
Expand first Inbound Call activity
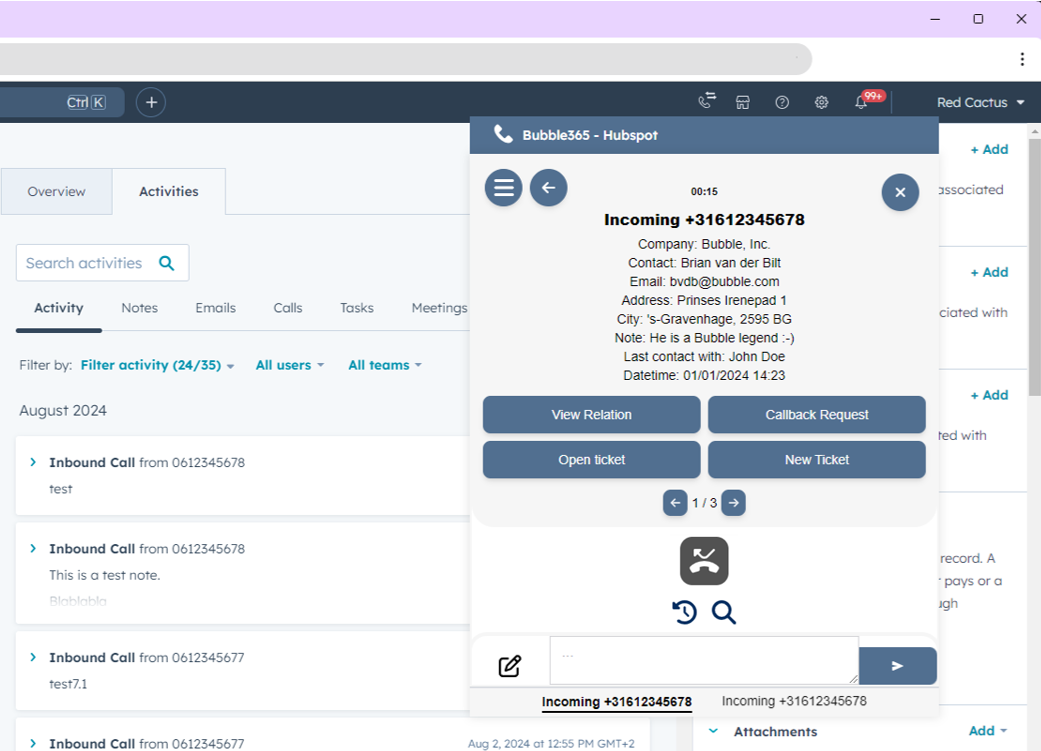click(33, 463)
